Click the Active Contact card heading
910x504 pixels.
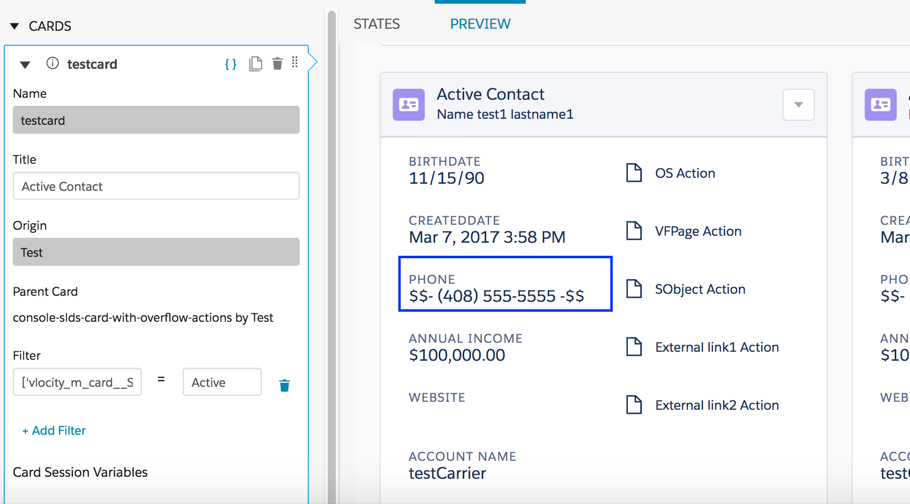[x=490, y=94]
